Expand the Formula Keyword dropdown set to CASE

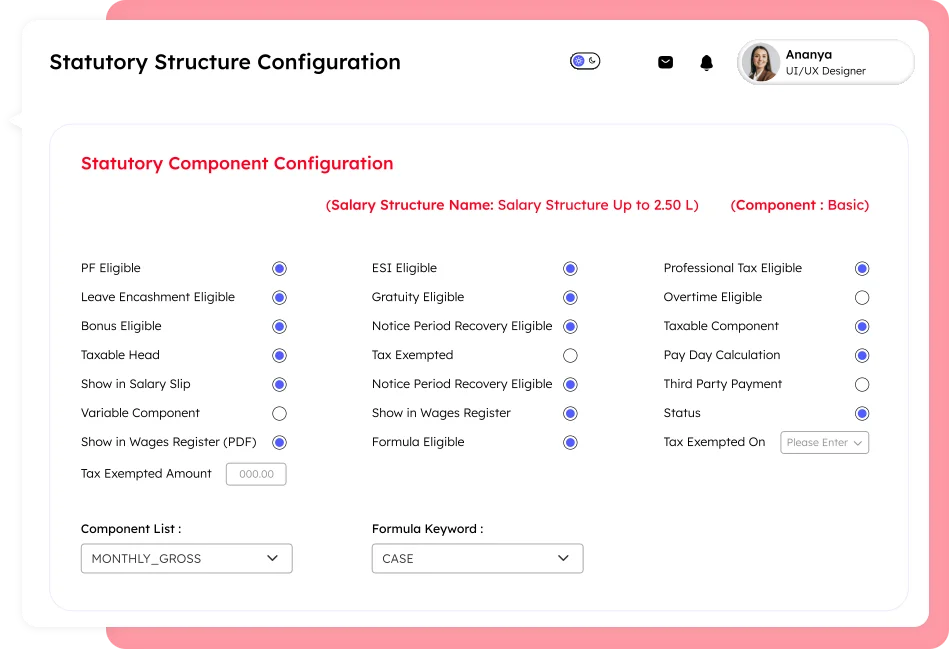(477, 558)
